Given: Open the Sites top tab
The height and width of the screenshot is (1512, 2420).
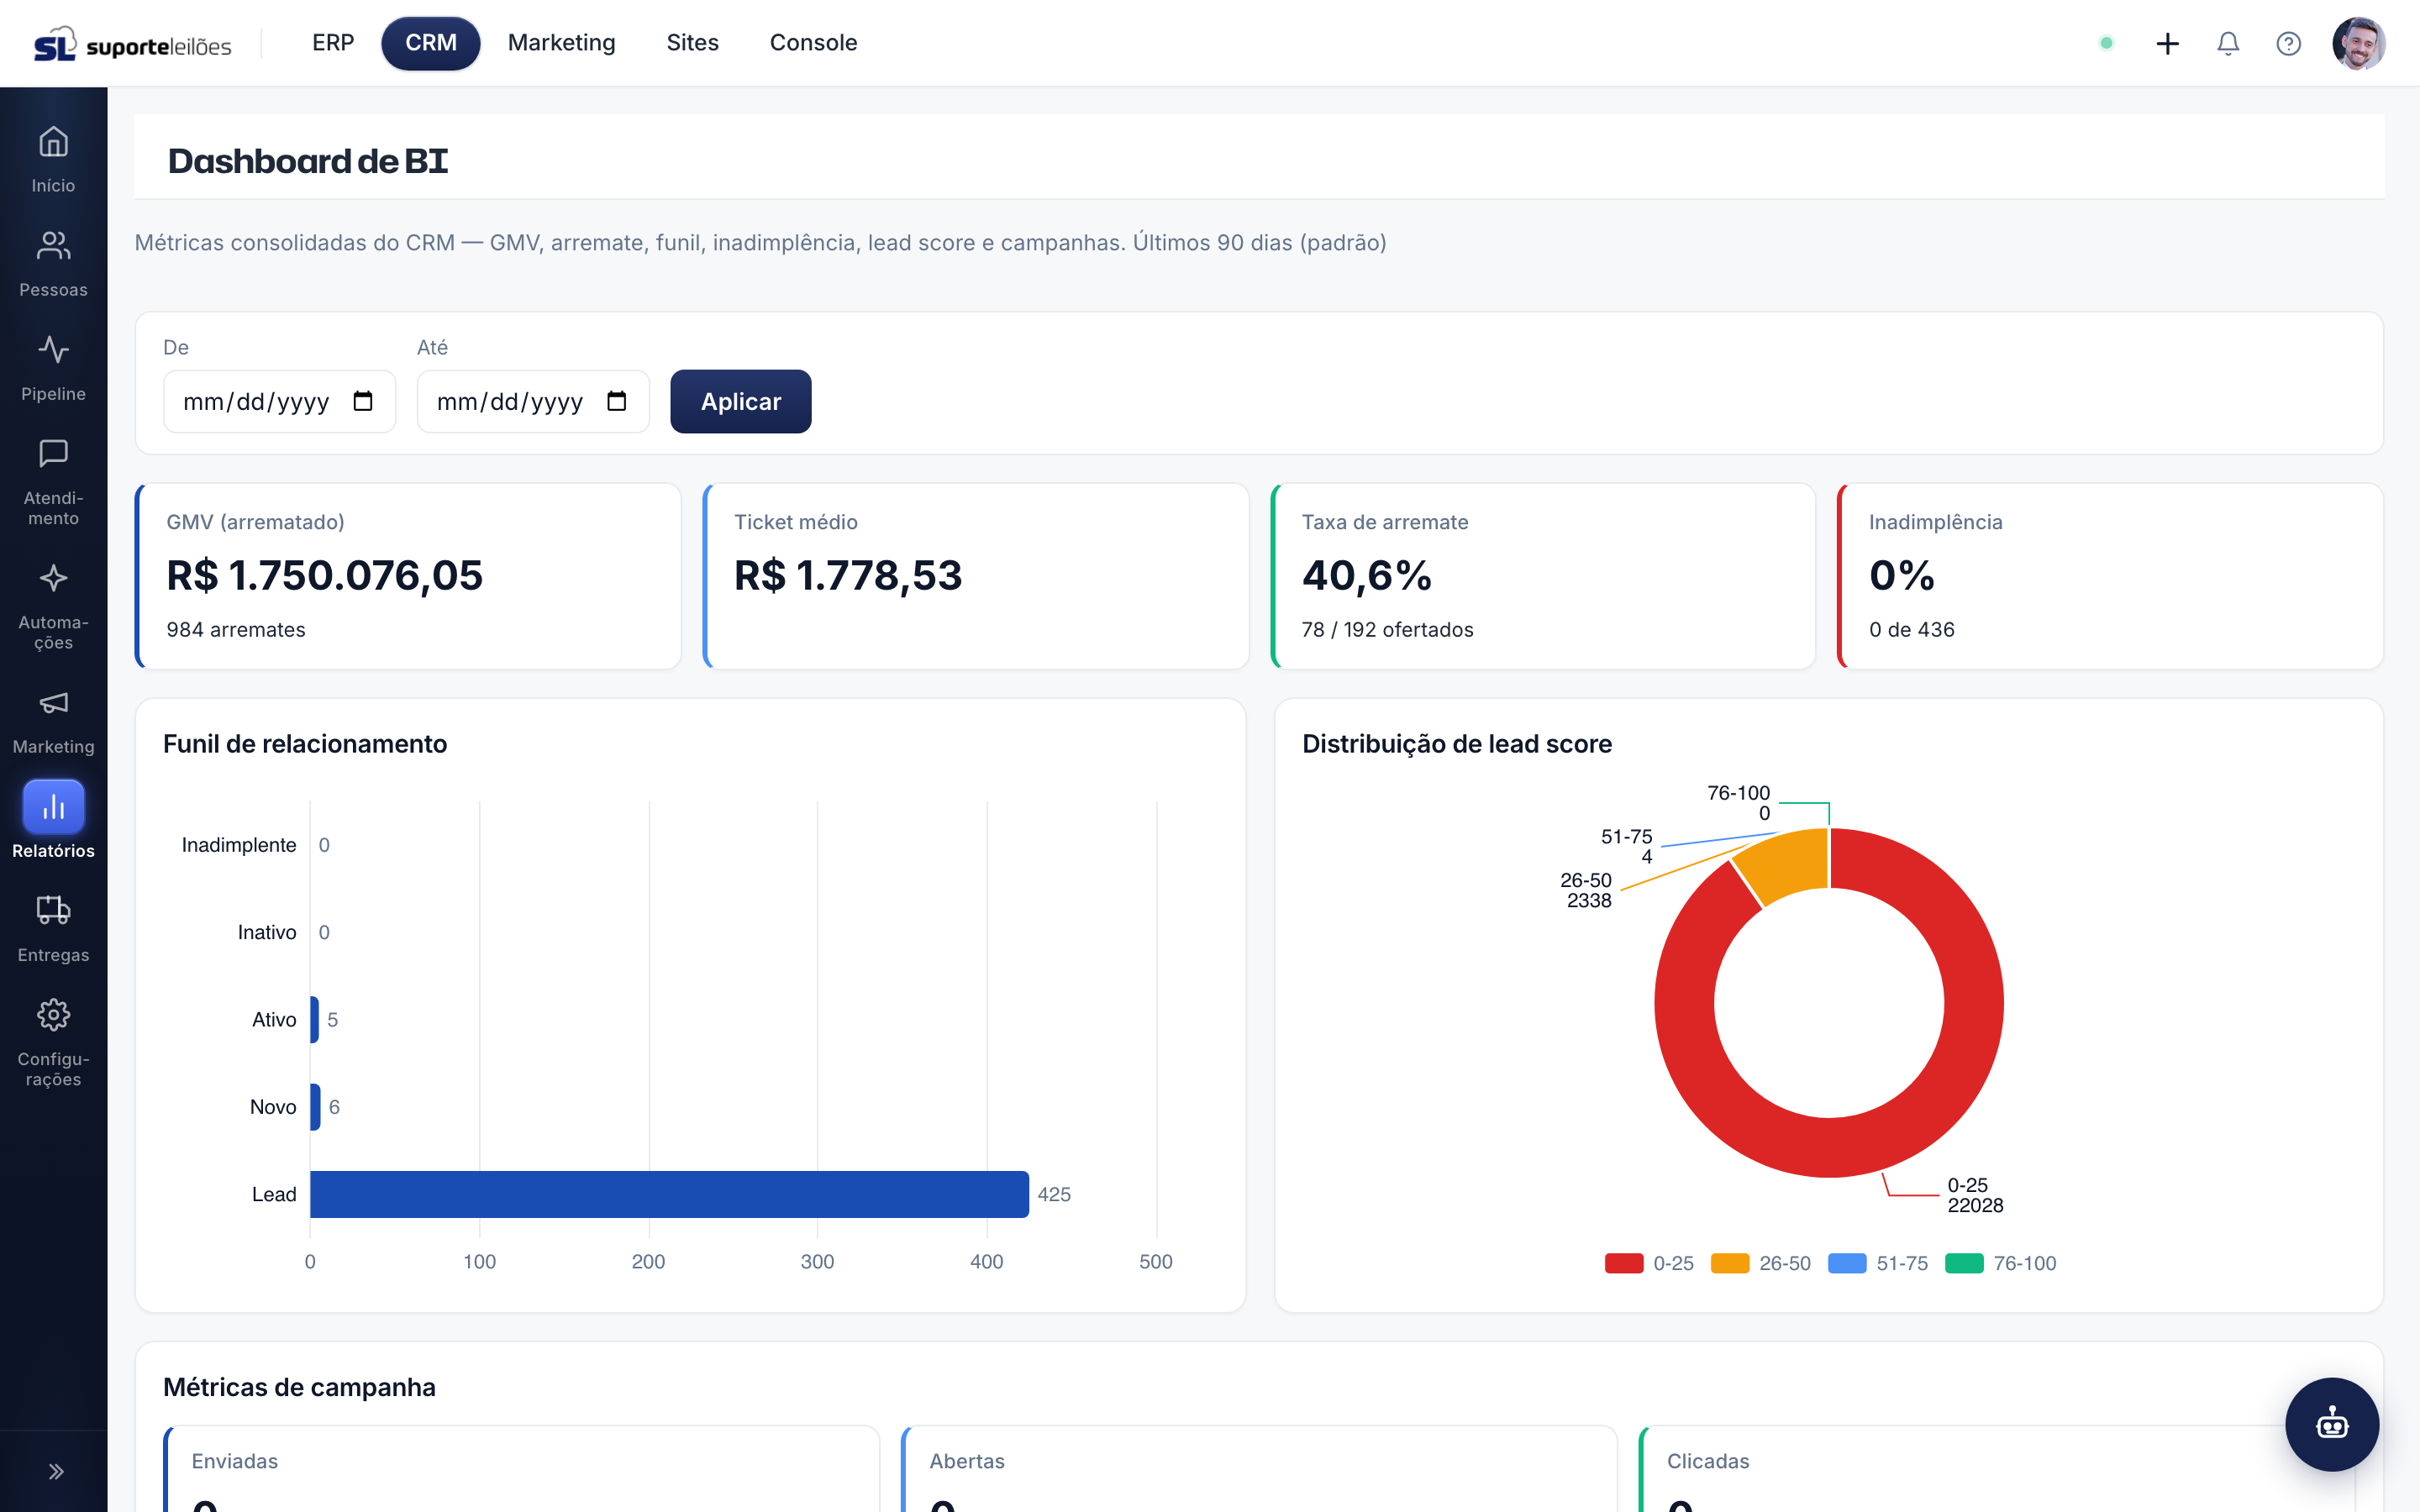Looking at the screenshot, I should [x=692, y=43].
